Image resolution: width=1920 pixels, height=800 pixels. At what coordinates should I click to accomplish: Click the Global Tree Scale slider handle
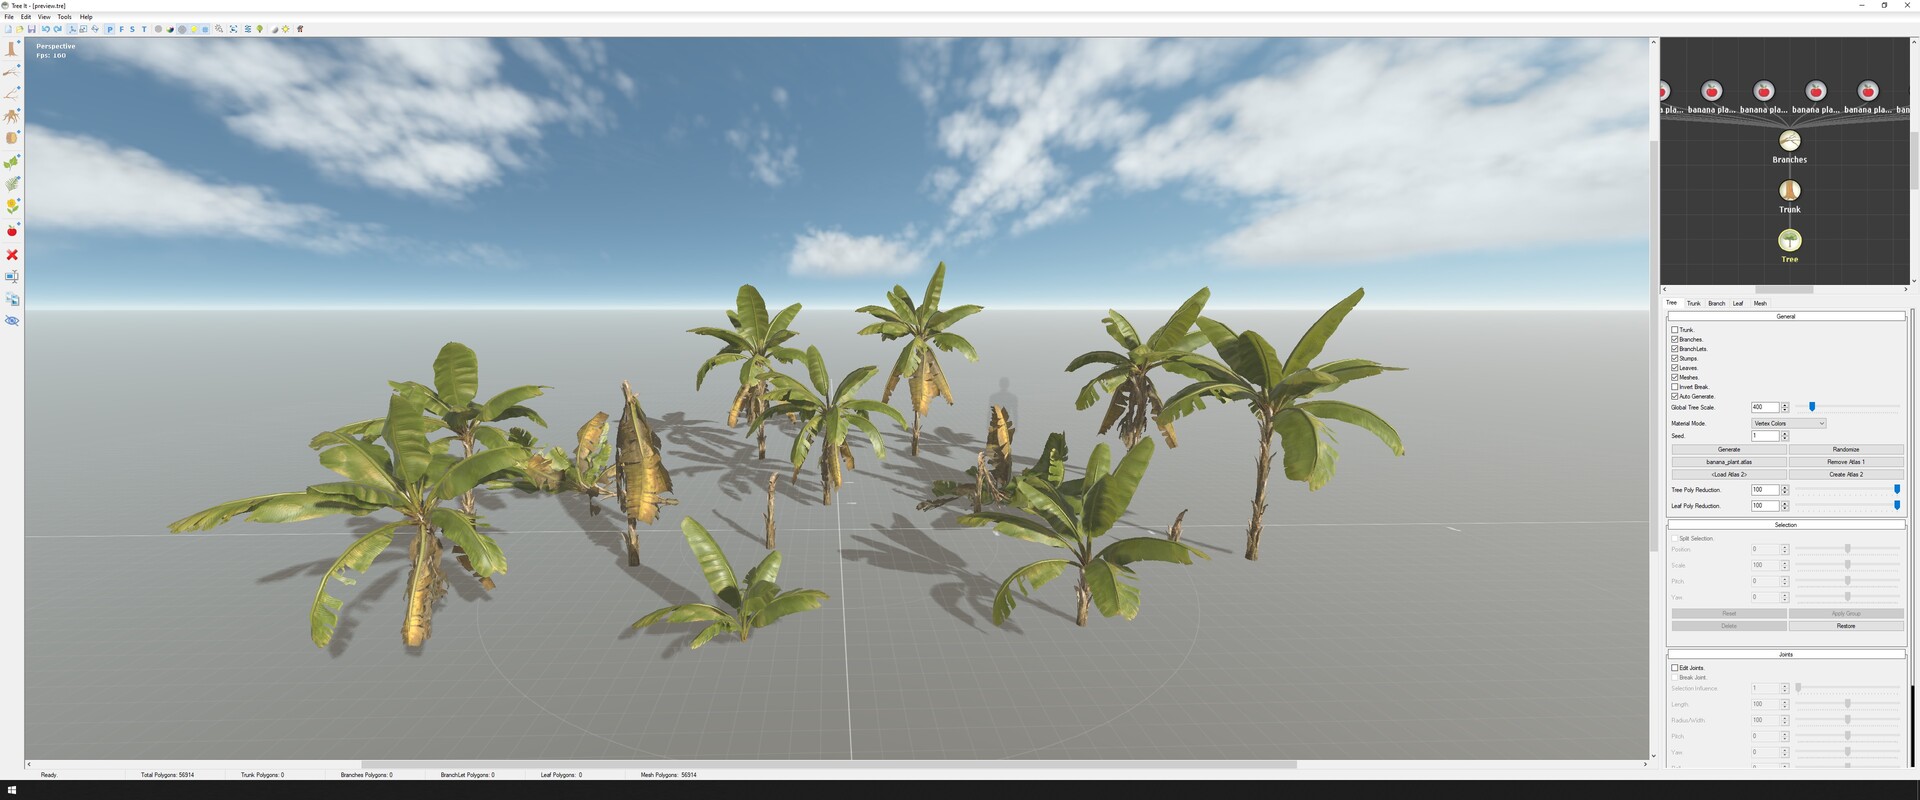(x=1812, y=407)
